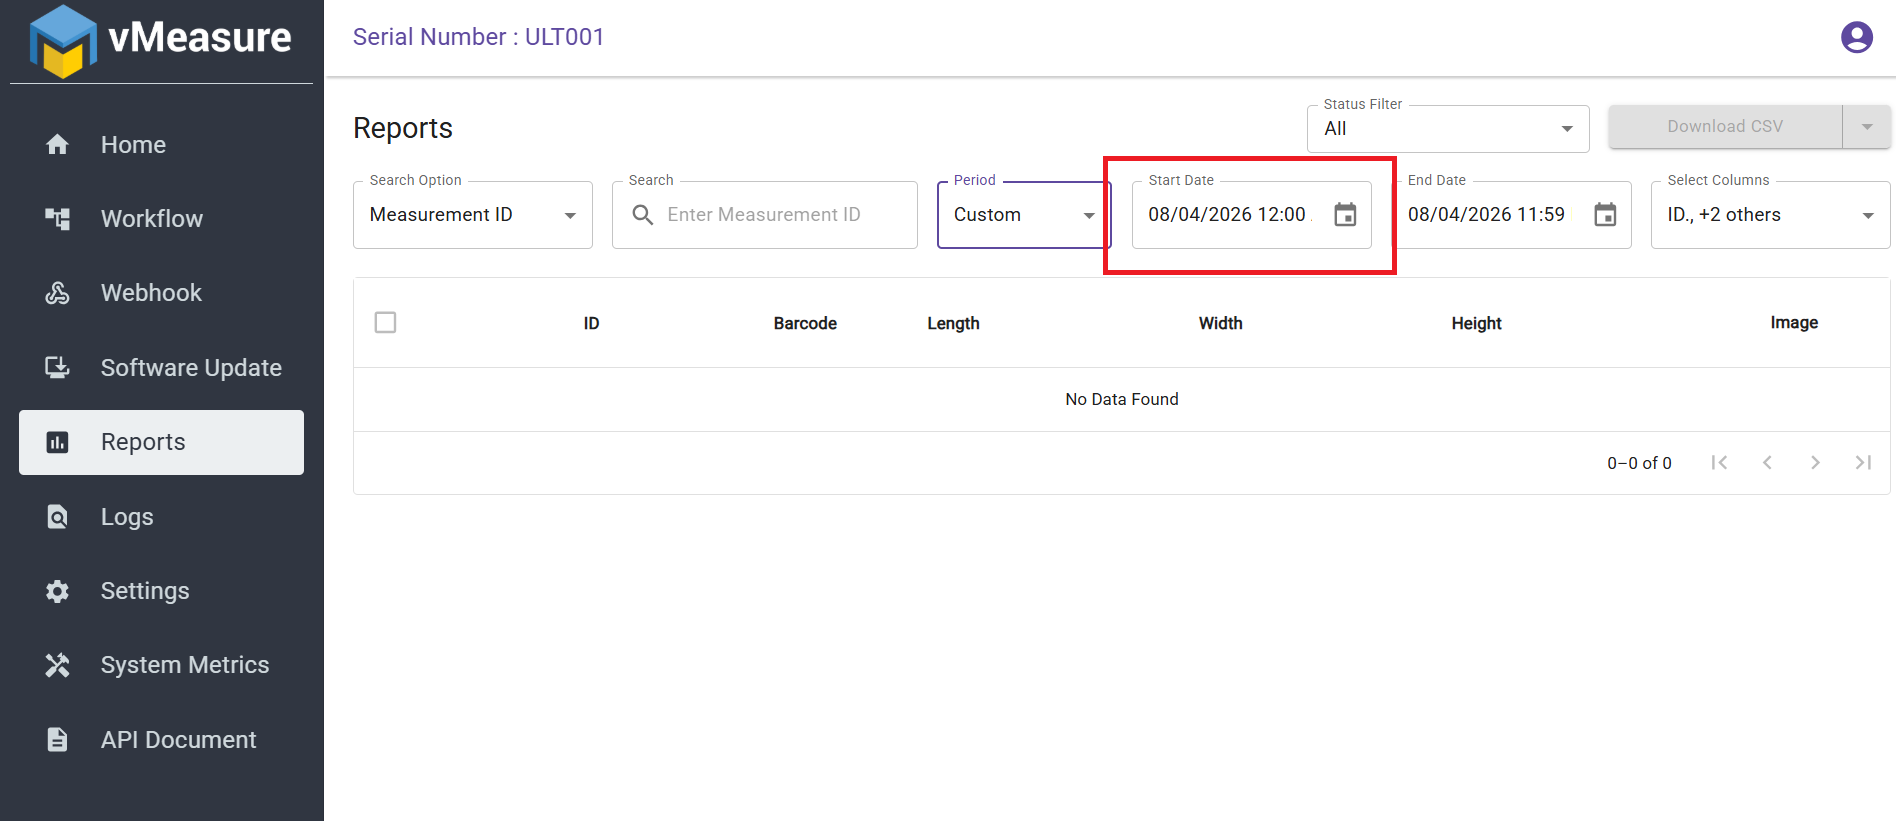Go to the next results page
The width and height of the screenshot is (1896, 821).
[1815, 462]
